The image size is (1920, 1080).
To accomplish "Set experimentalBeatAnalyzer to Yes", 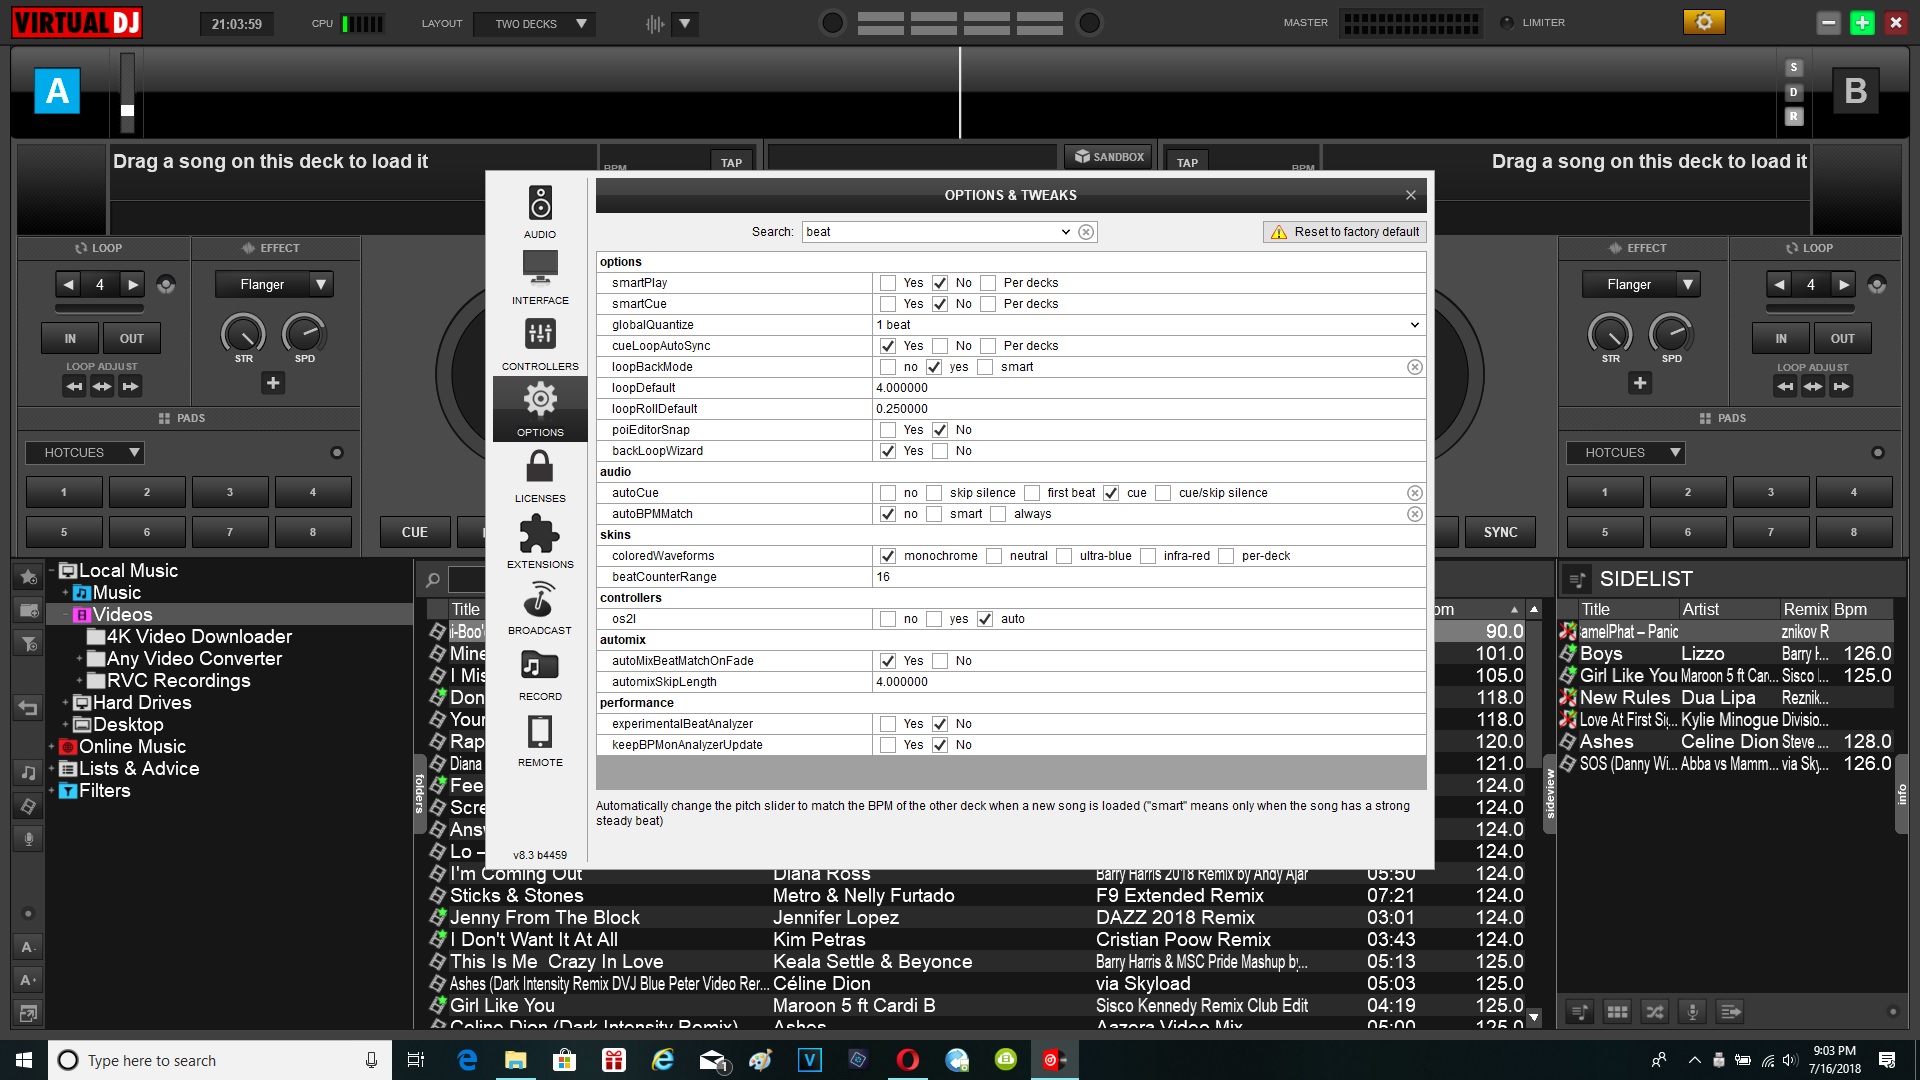I will click(x=888, y=724).
